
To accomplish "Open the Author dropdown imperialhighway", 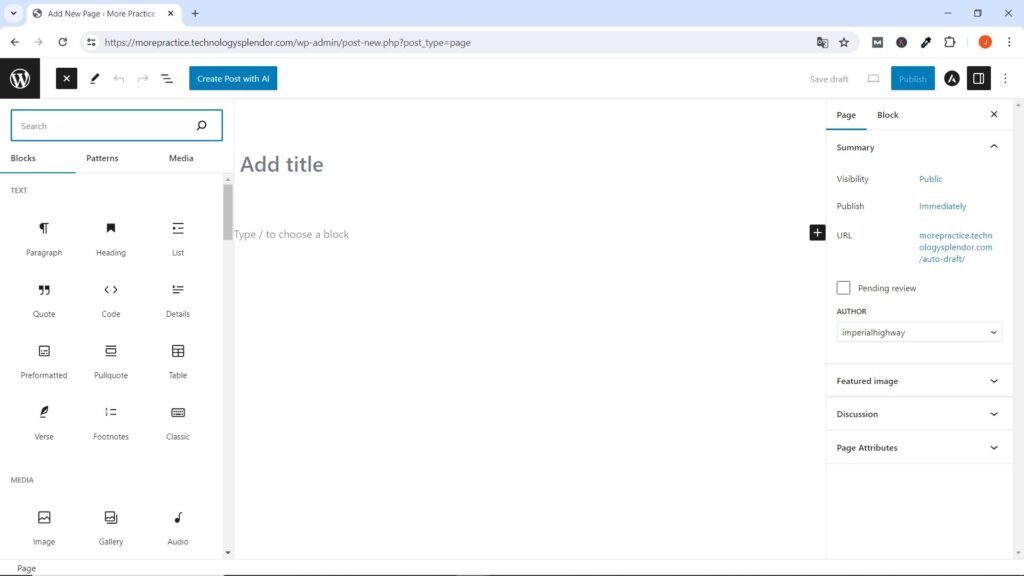I will pyautogui.click(x=919, y=332).
